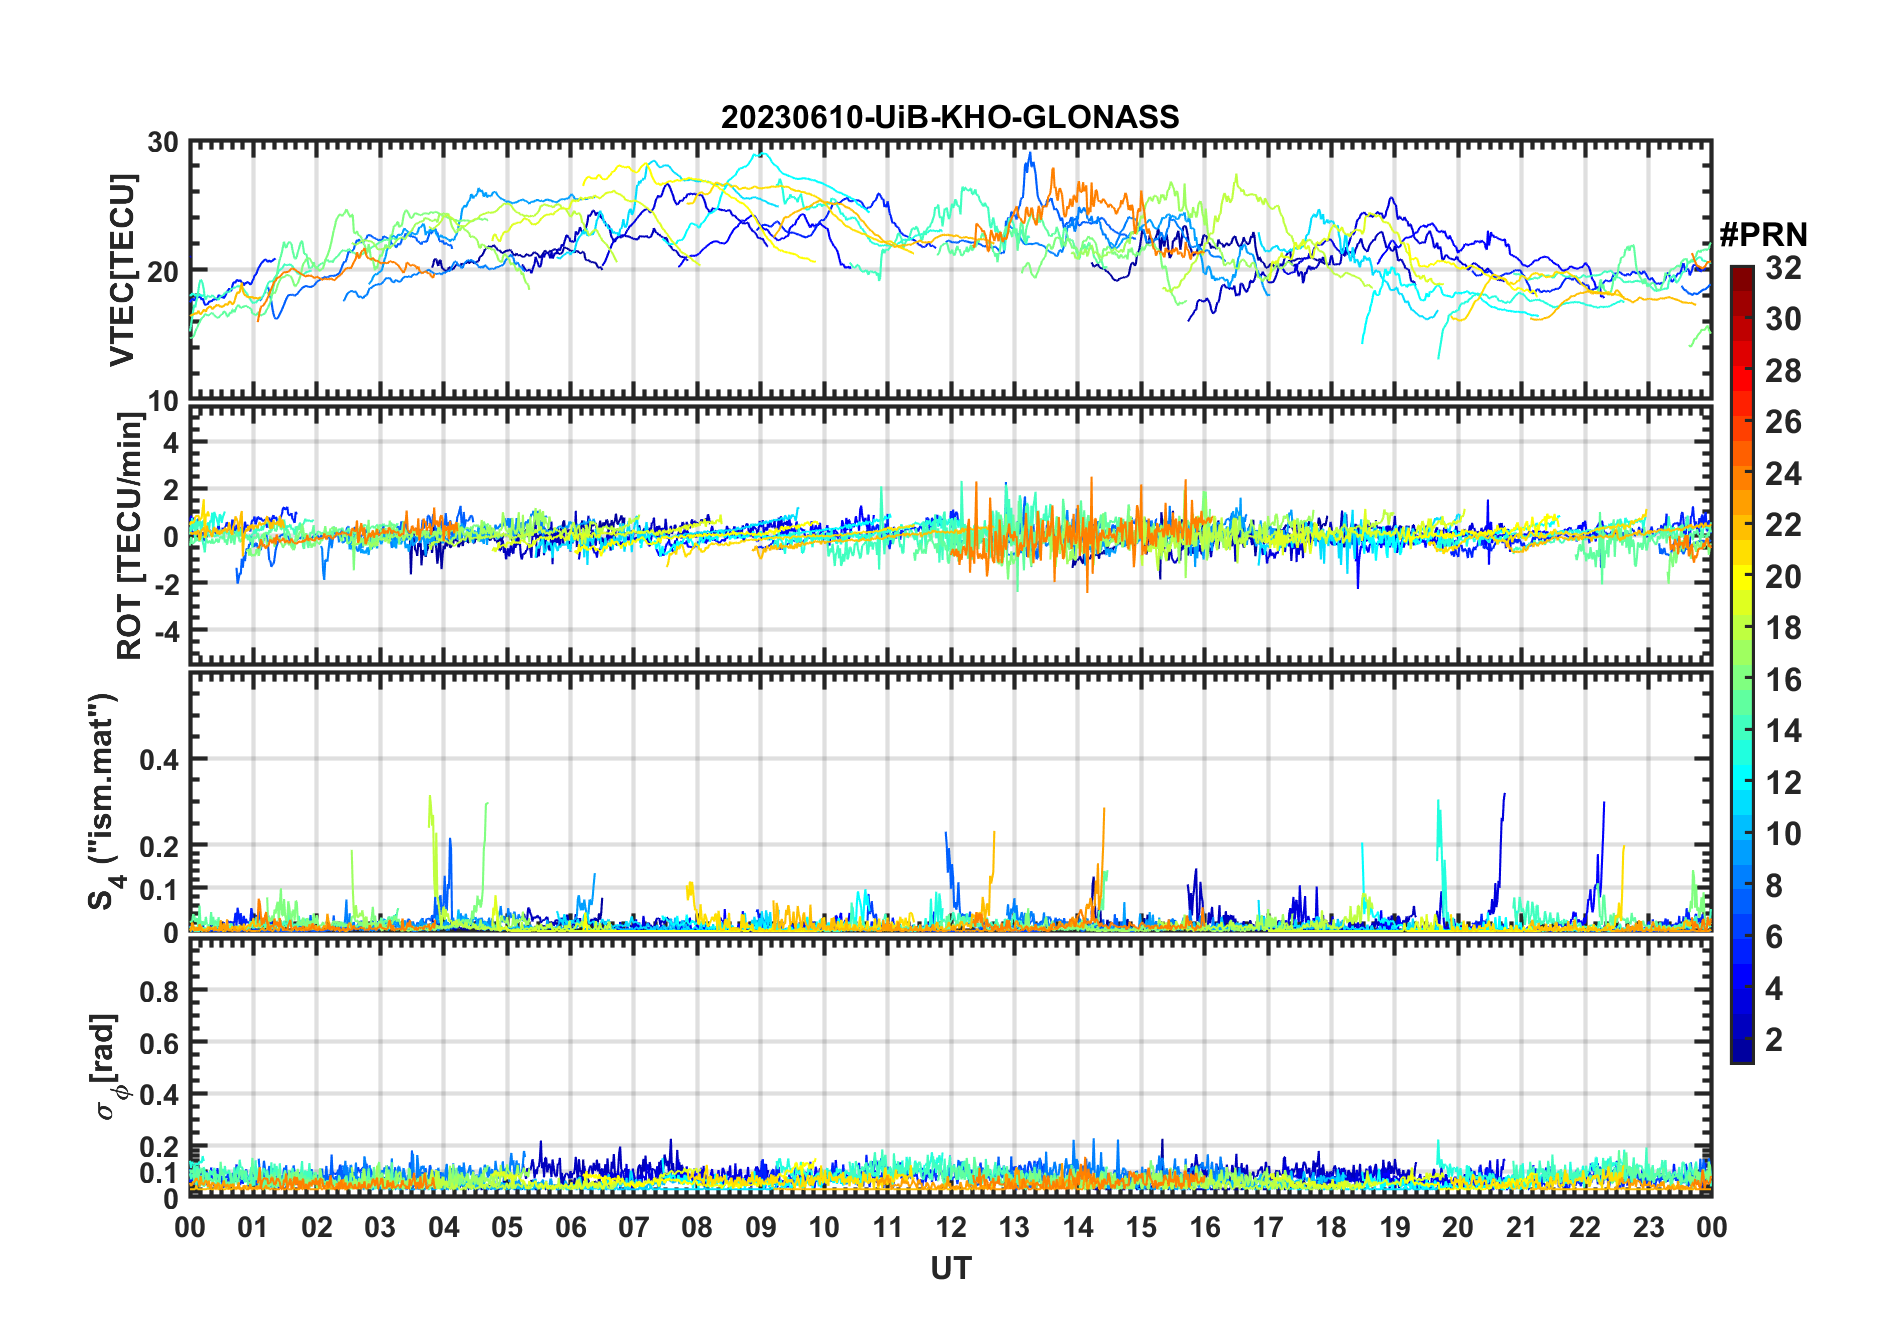Click the 10 tick on the VTEC axis
The height and width of the screenshot is (1330, 1902).
[x=164, y=402]
